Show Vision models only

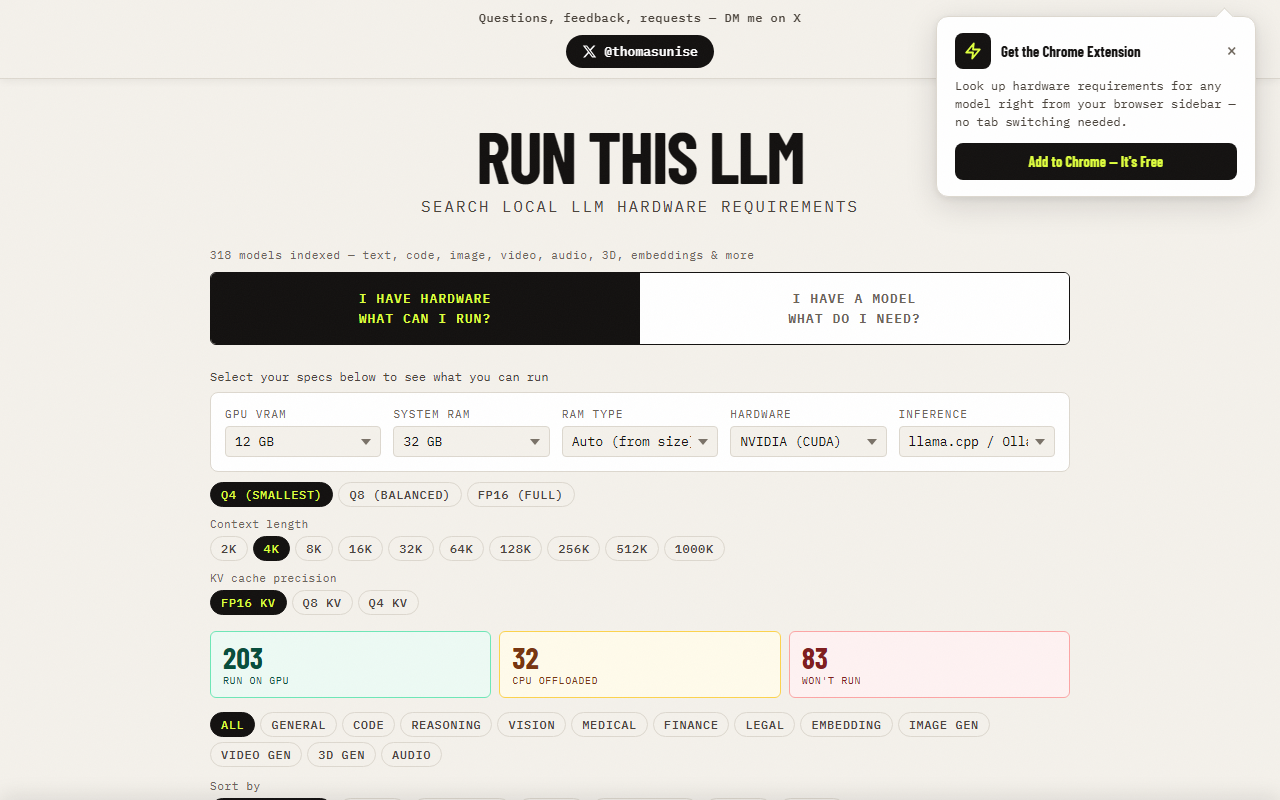(x=532, y=725)
